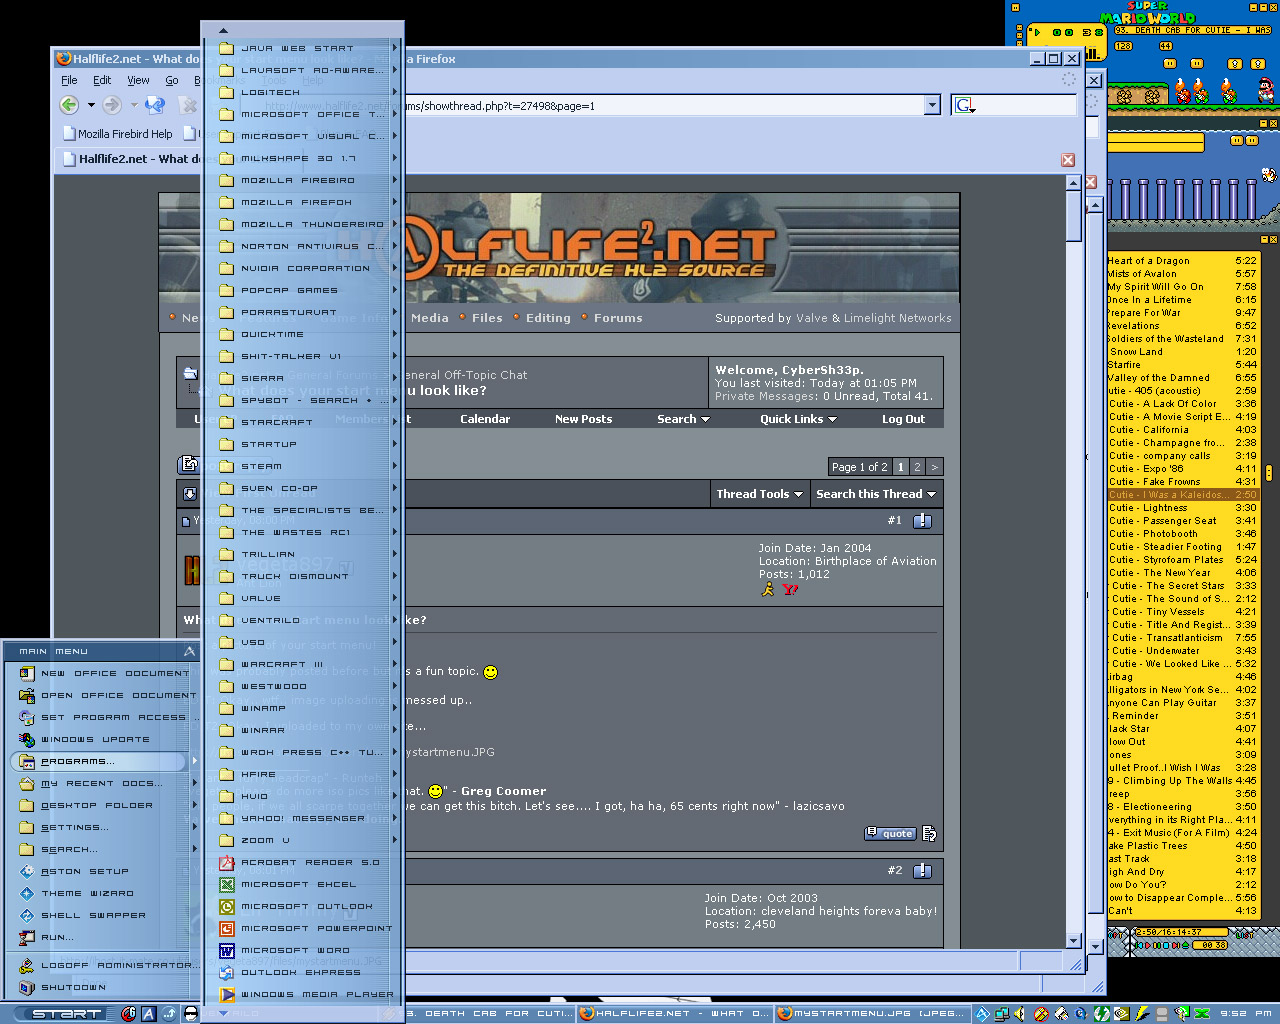Image resolution: width=1280 pixels, height=1024 pixels.
Task: Open the Firefox File menu
Action: tap(69, 80)
